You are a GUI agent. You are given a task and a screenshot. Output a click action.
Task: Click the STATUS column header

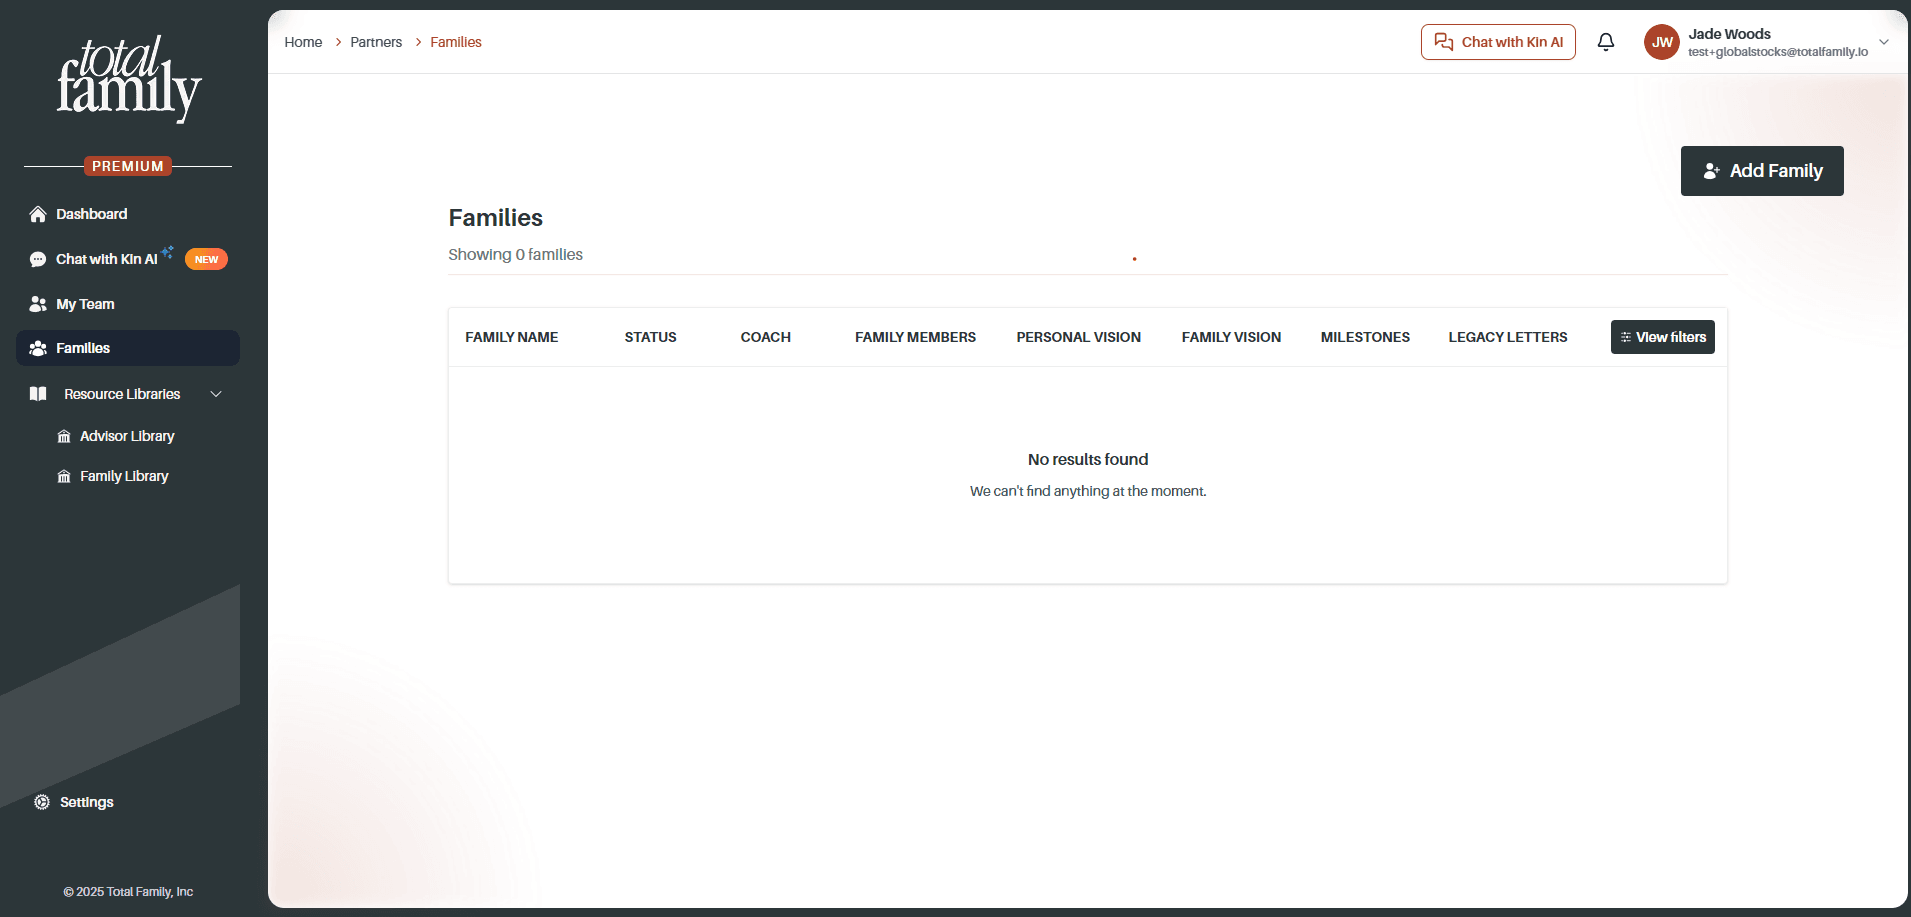651,337
